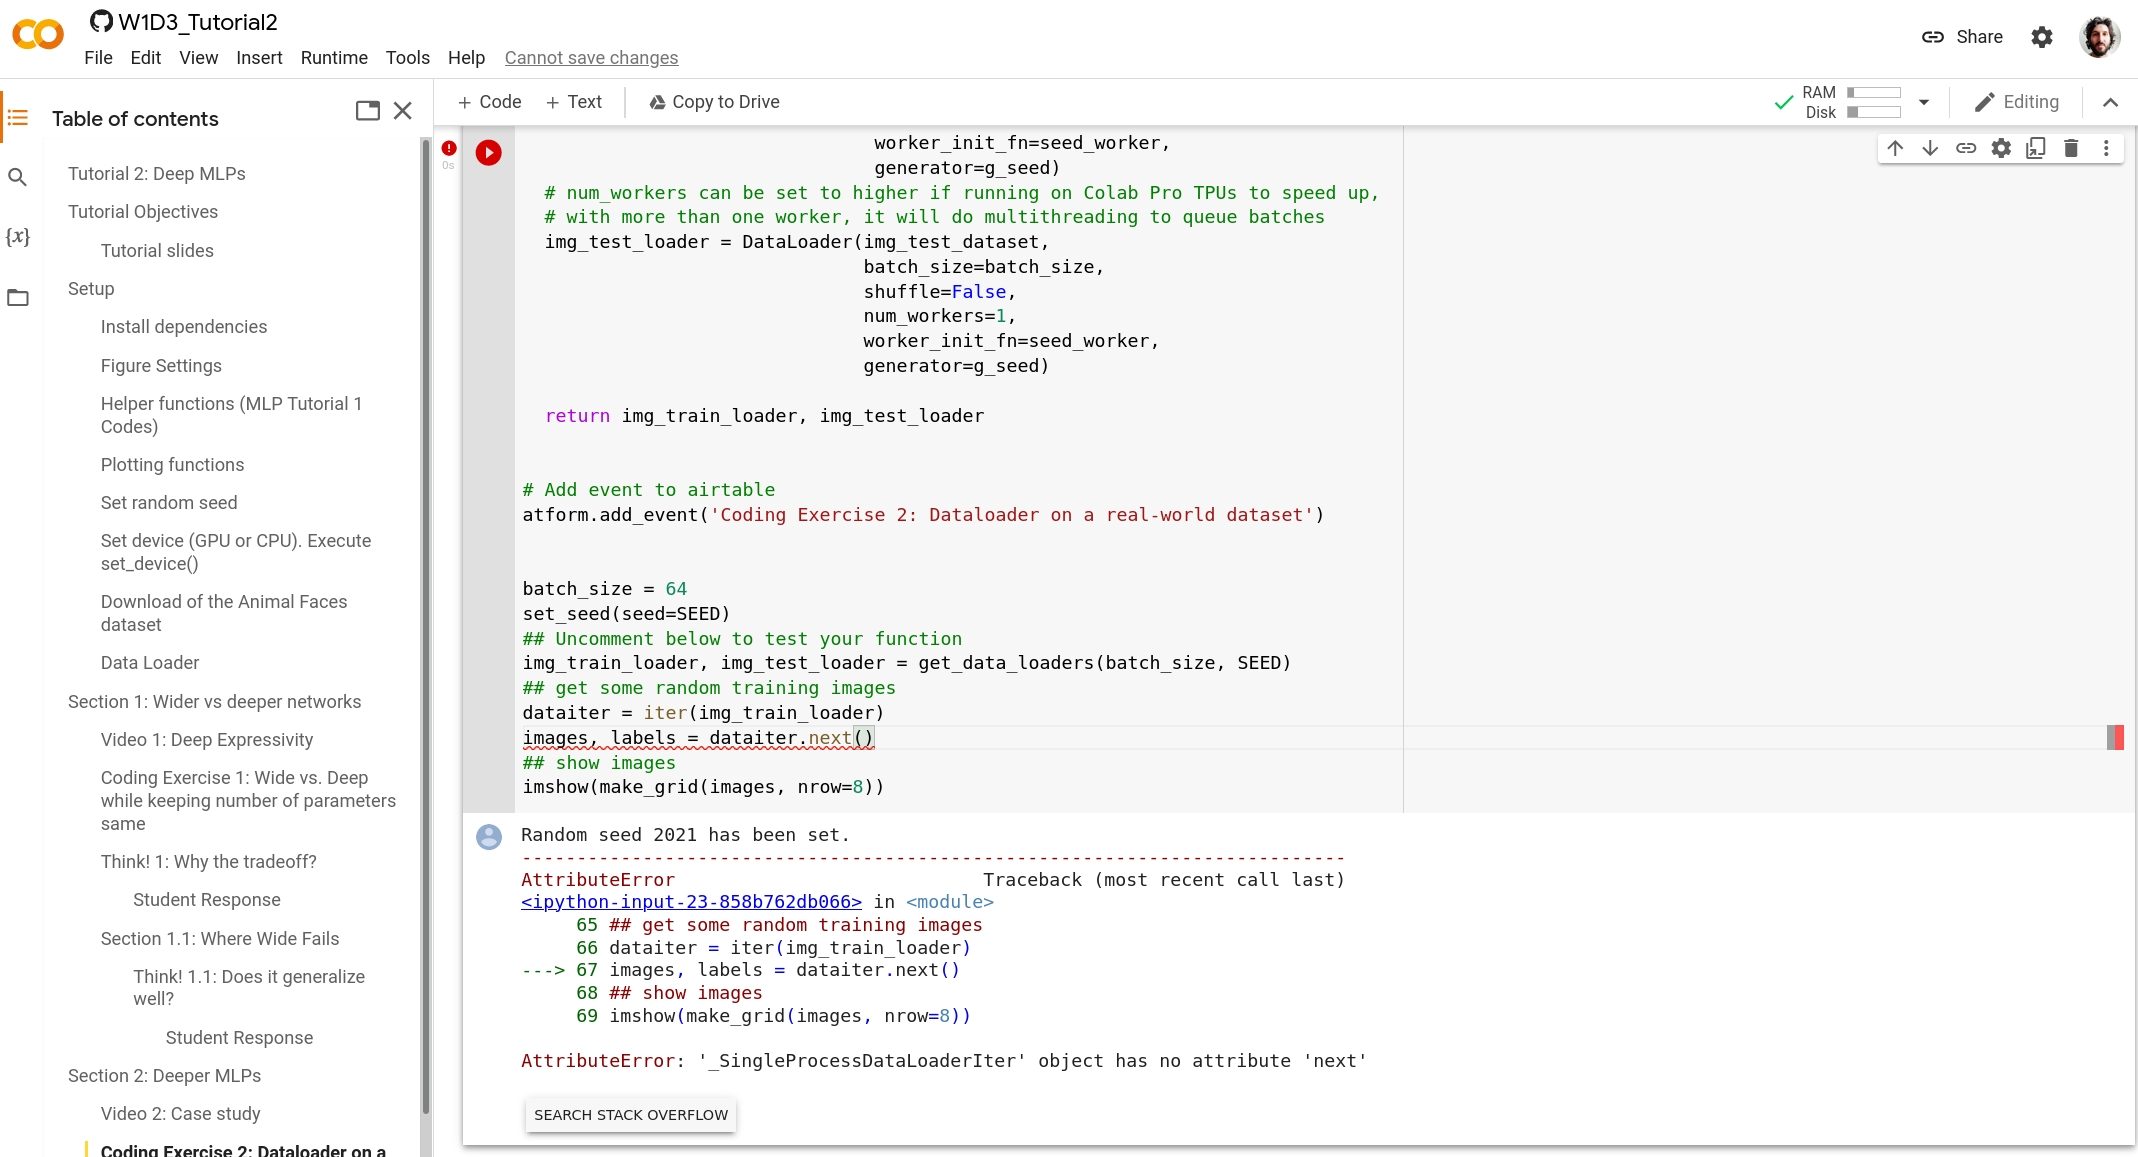
Task: Open the Table of contents in new tab
Action: pyautogui.click(x=367, y=110)
